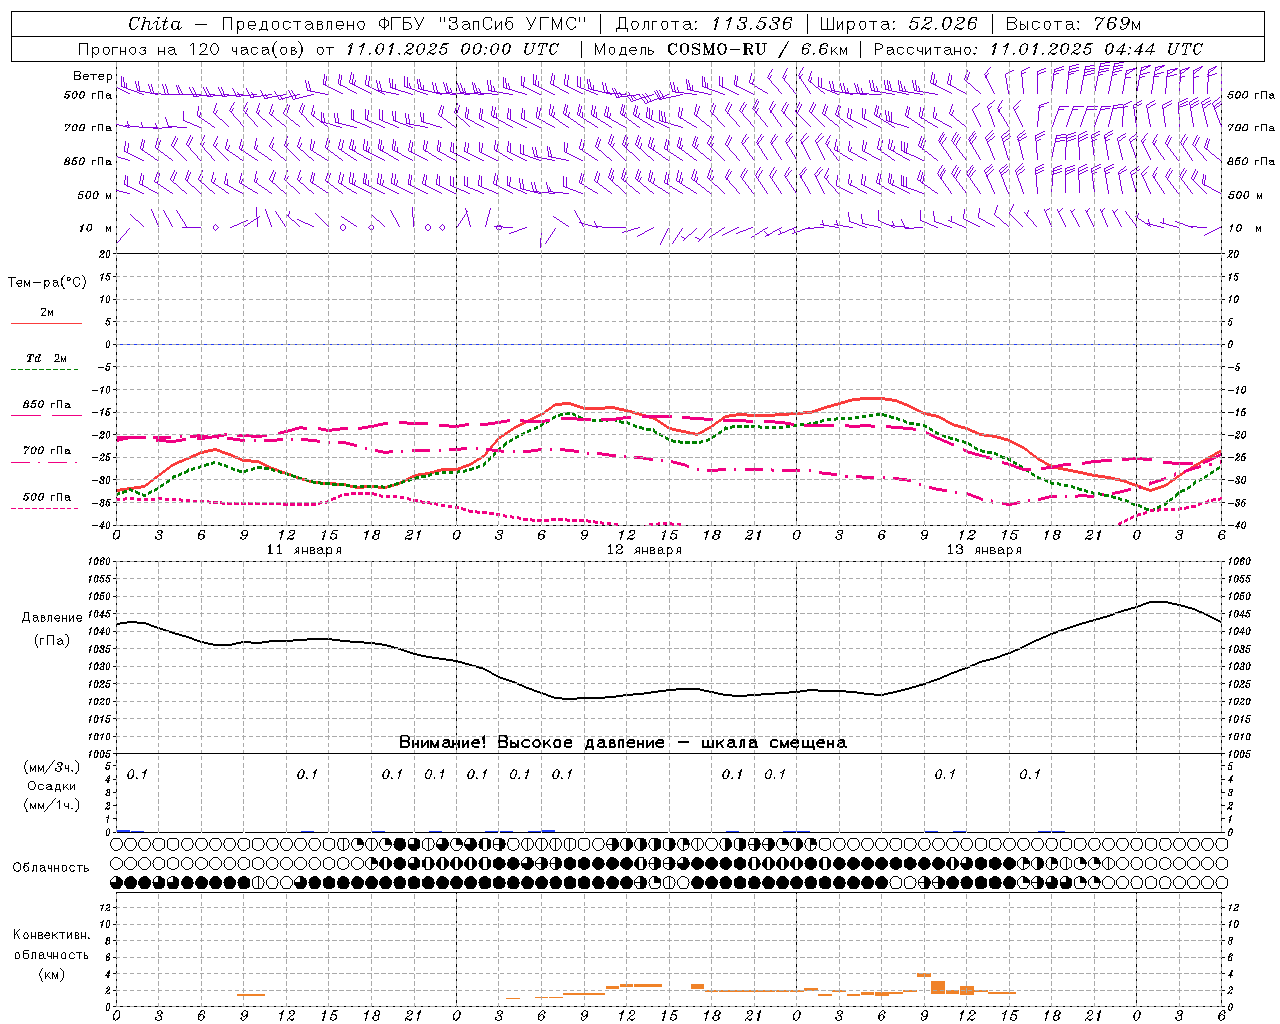Click the "500 гПа" temperature legend entry
Image resolution: width=1280 pixels, height=1024 pixels.
click(47, 497)
